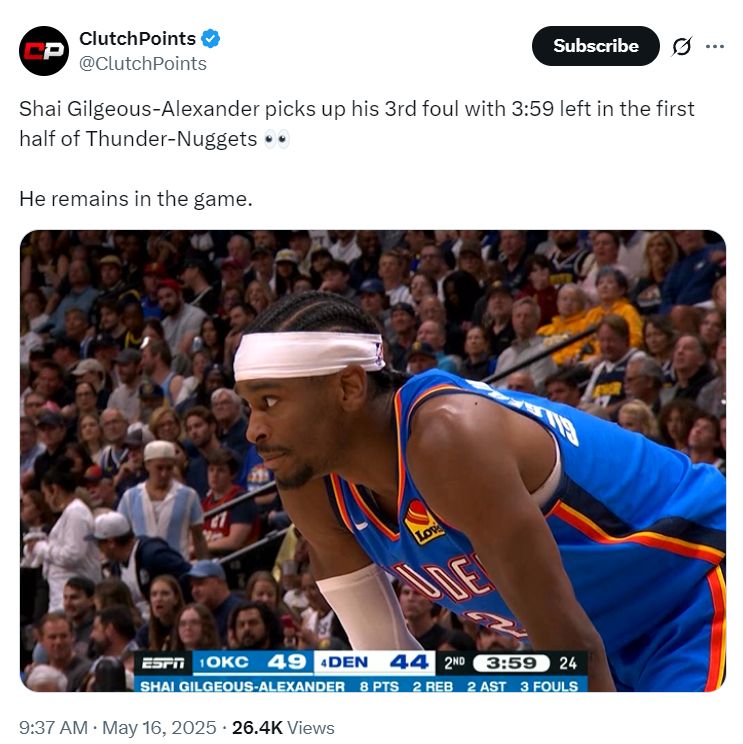Viewport: 743px width, 744px height.
Task: Click the "He remains in the game." line
Action: click(x=136, y=199)
